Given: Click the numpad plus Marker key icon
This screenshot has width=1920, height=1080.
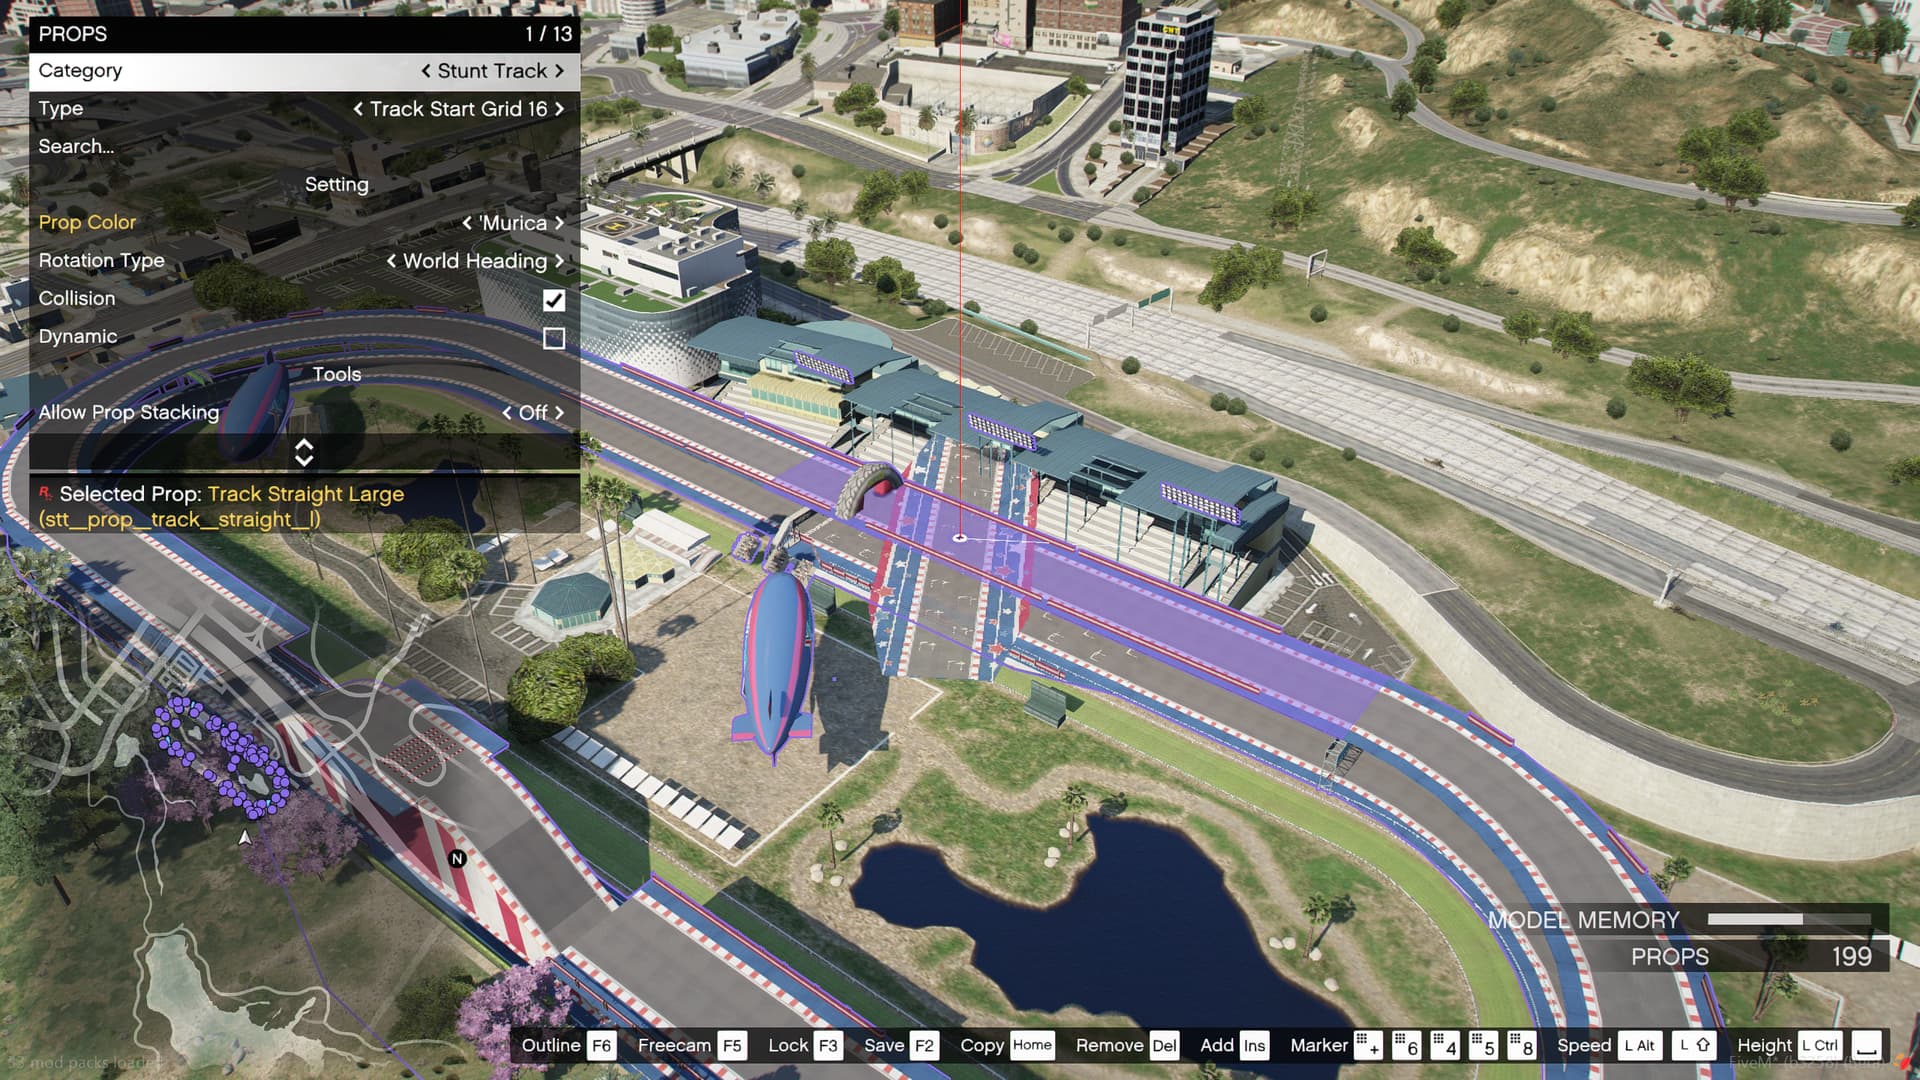Looking at the screenshot, I should pos(1368,1045).
